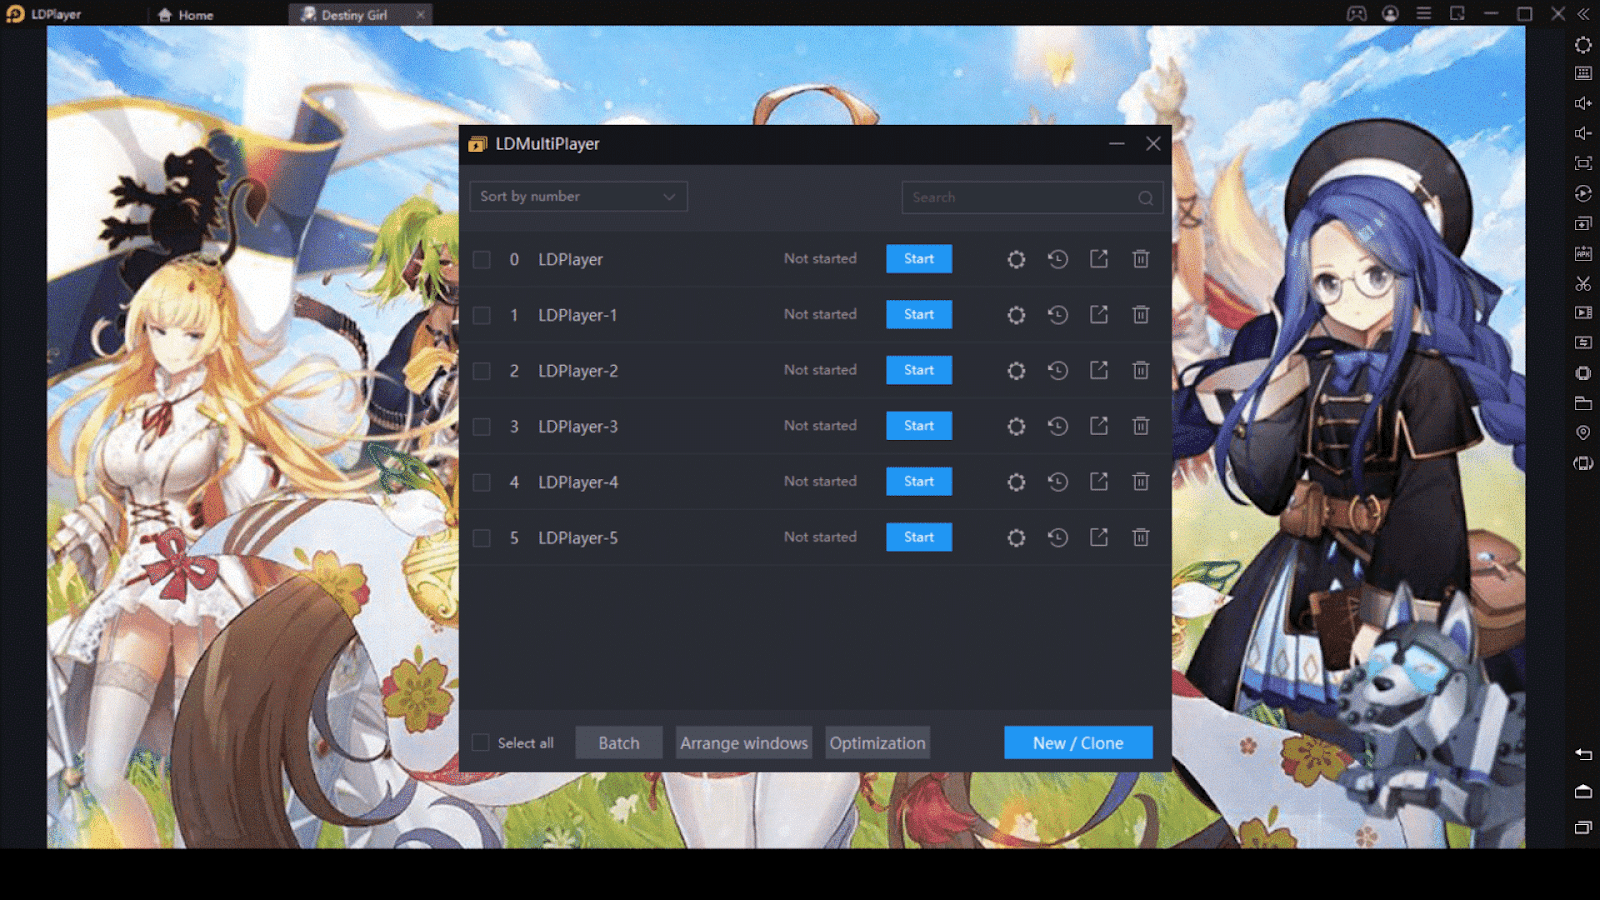Check the box for LDPlayer-2
The height and width of the screenshot is (900, 1600).
coord(482,371)
